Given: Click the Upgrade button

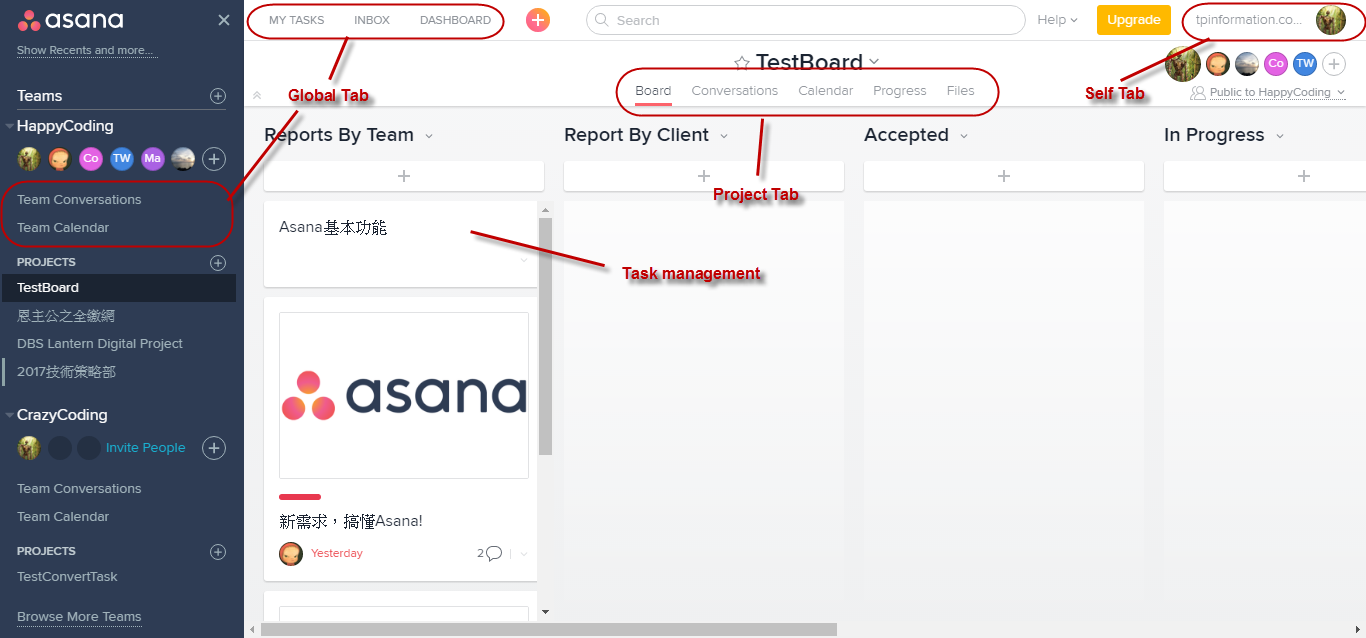Looking at the screenshot, I should coord(1134,20).
